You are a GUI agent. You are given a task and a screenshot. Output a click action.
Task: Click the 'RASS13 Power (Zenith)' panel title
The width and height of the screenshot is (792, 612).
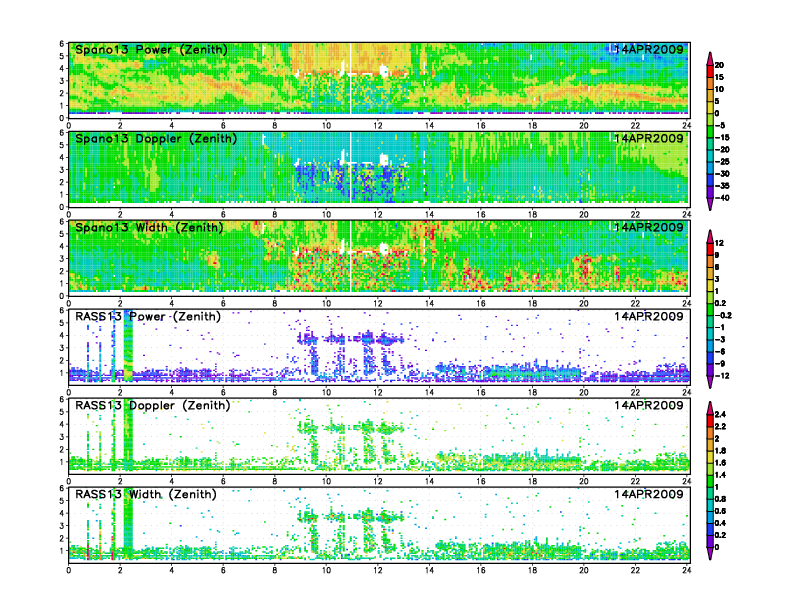point(148,317)
